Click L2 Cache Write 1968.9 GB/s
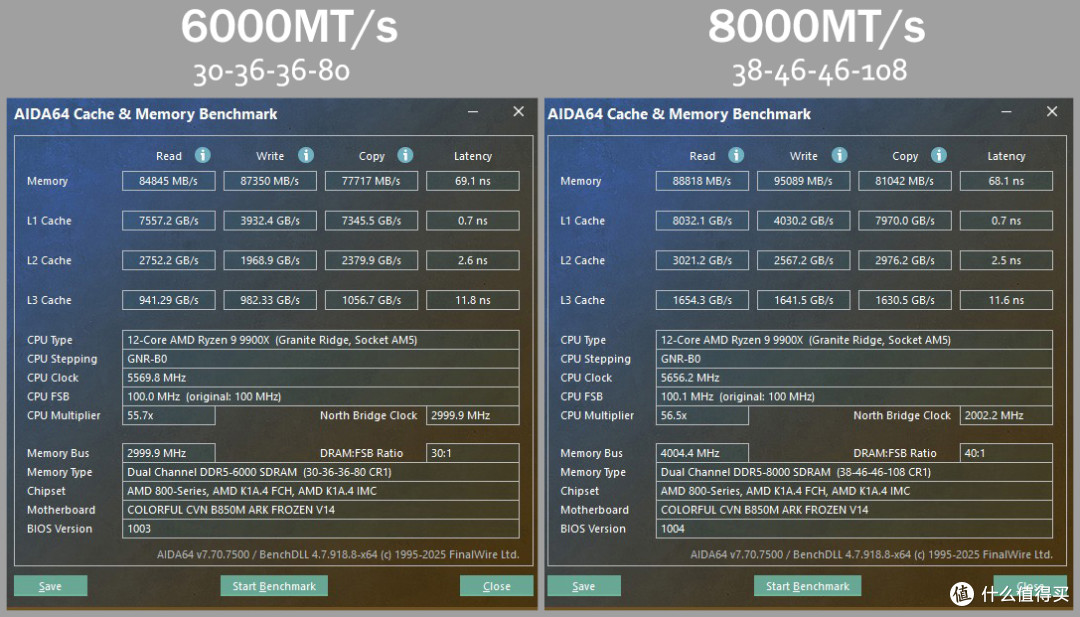The width and height of the screenshot is (1080, 617). tap(270, 260)
